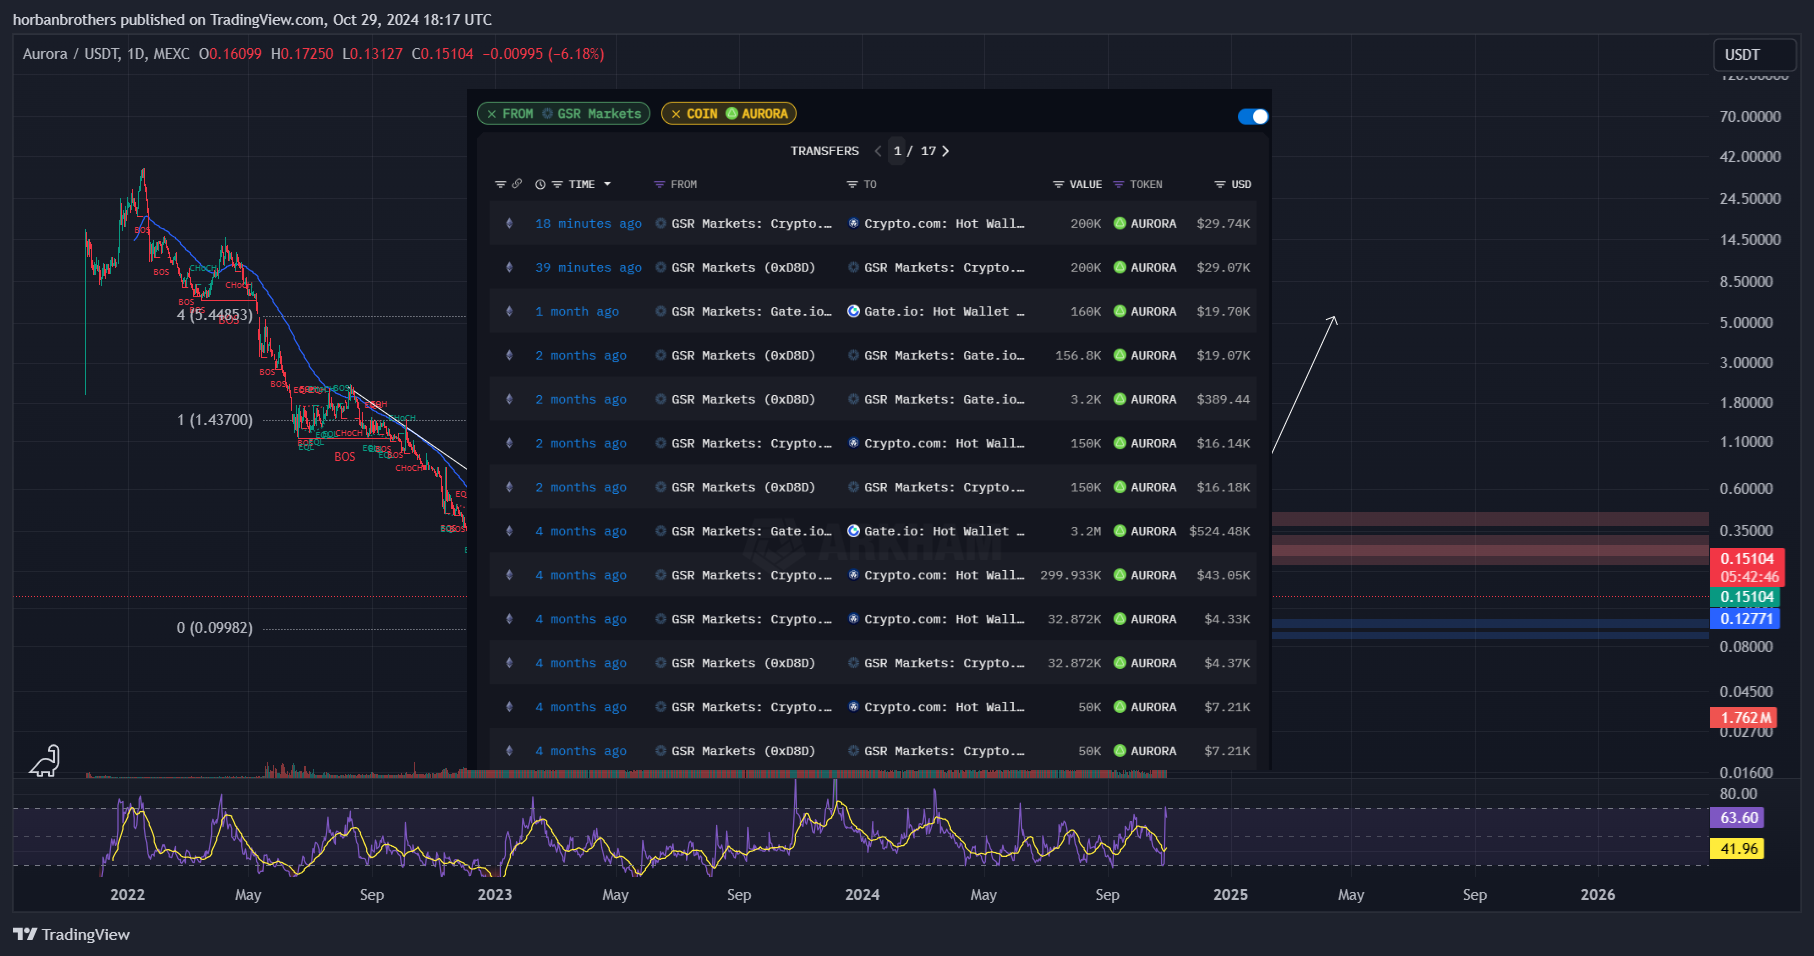
Task: Remove the COIN AURORA filter chip
Action: coord(676,114)
